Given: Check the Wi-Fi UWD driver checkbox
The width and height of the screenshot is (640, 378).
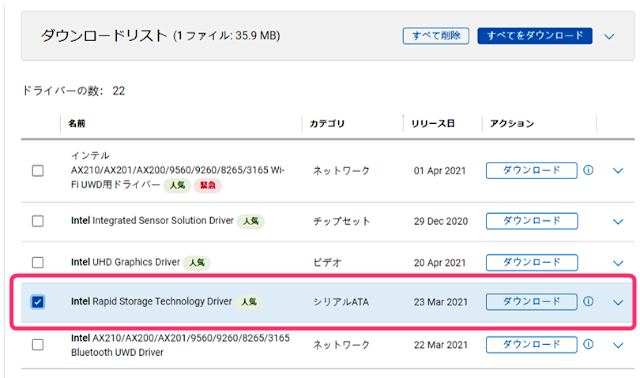Looking at the screenshot, I should click(38, 170).
